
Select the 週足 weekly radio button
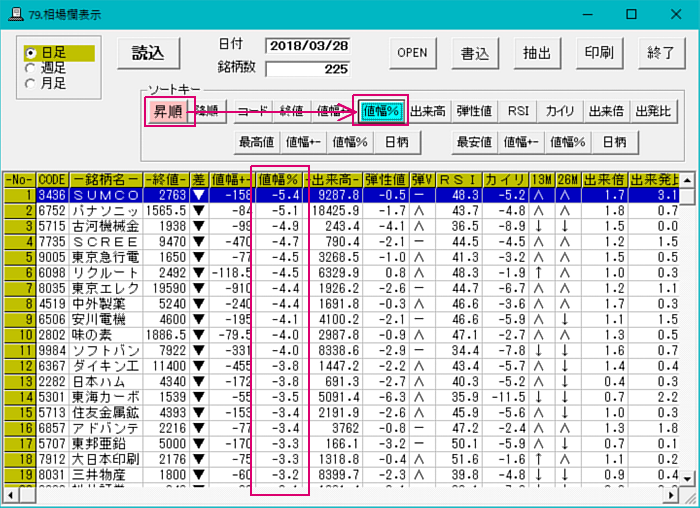click(x=32, y=69)
